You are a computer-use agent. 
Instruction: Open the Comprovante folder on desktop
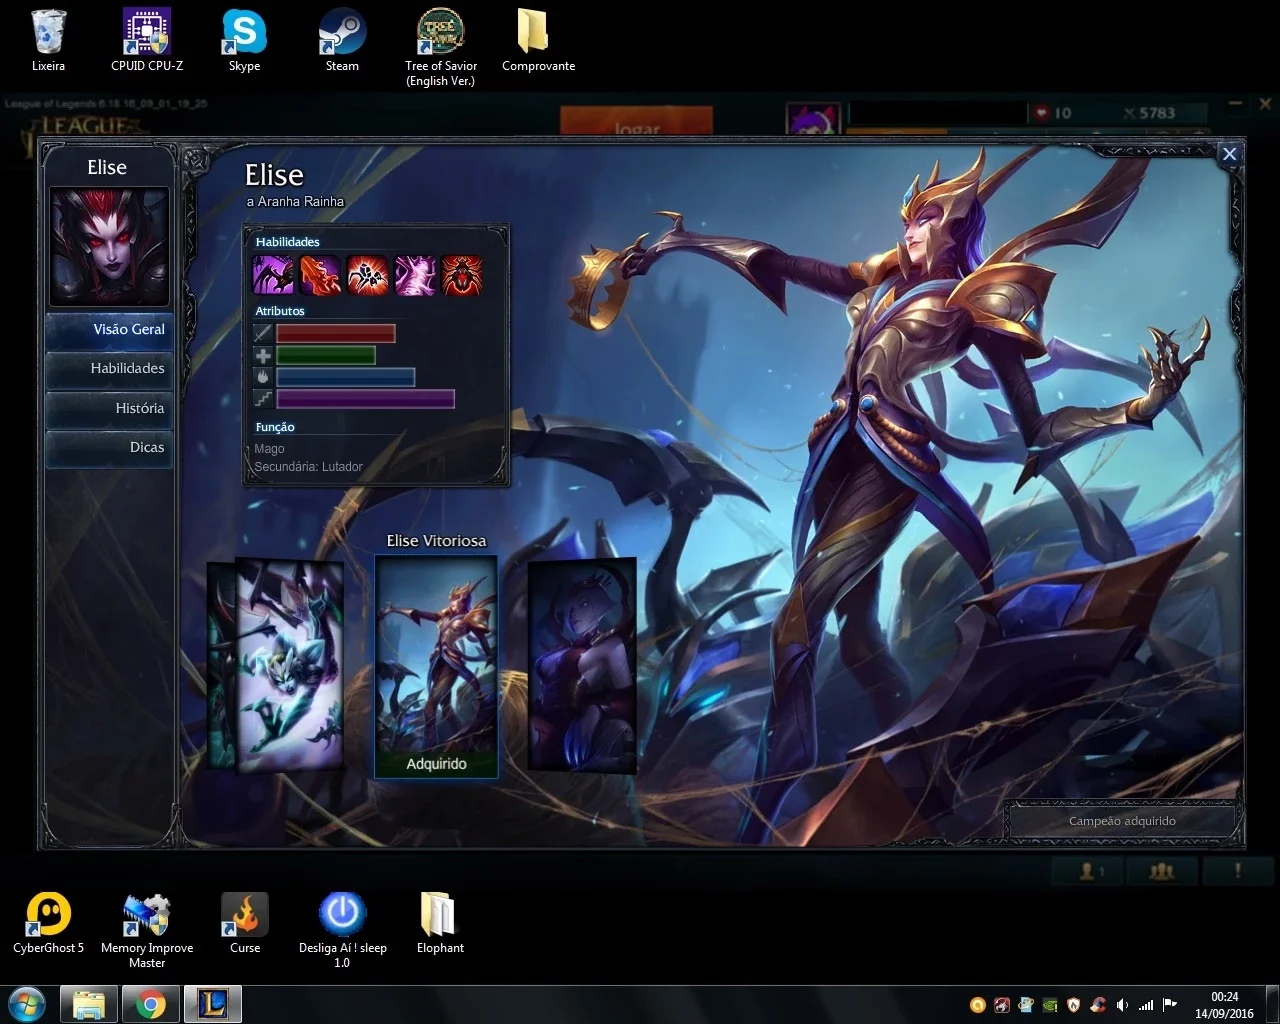[x=538, y=40]
